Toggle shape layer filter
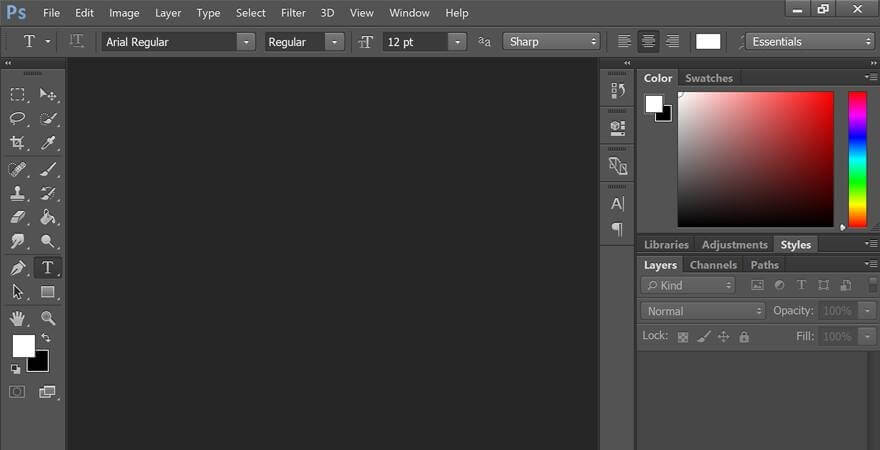Viewport: 880px width, 450px height. (823, 285)
